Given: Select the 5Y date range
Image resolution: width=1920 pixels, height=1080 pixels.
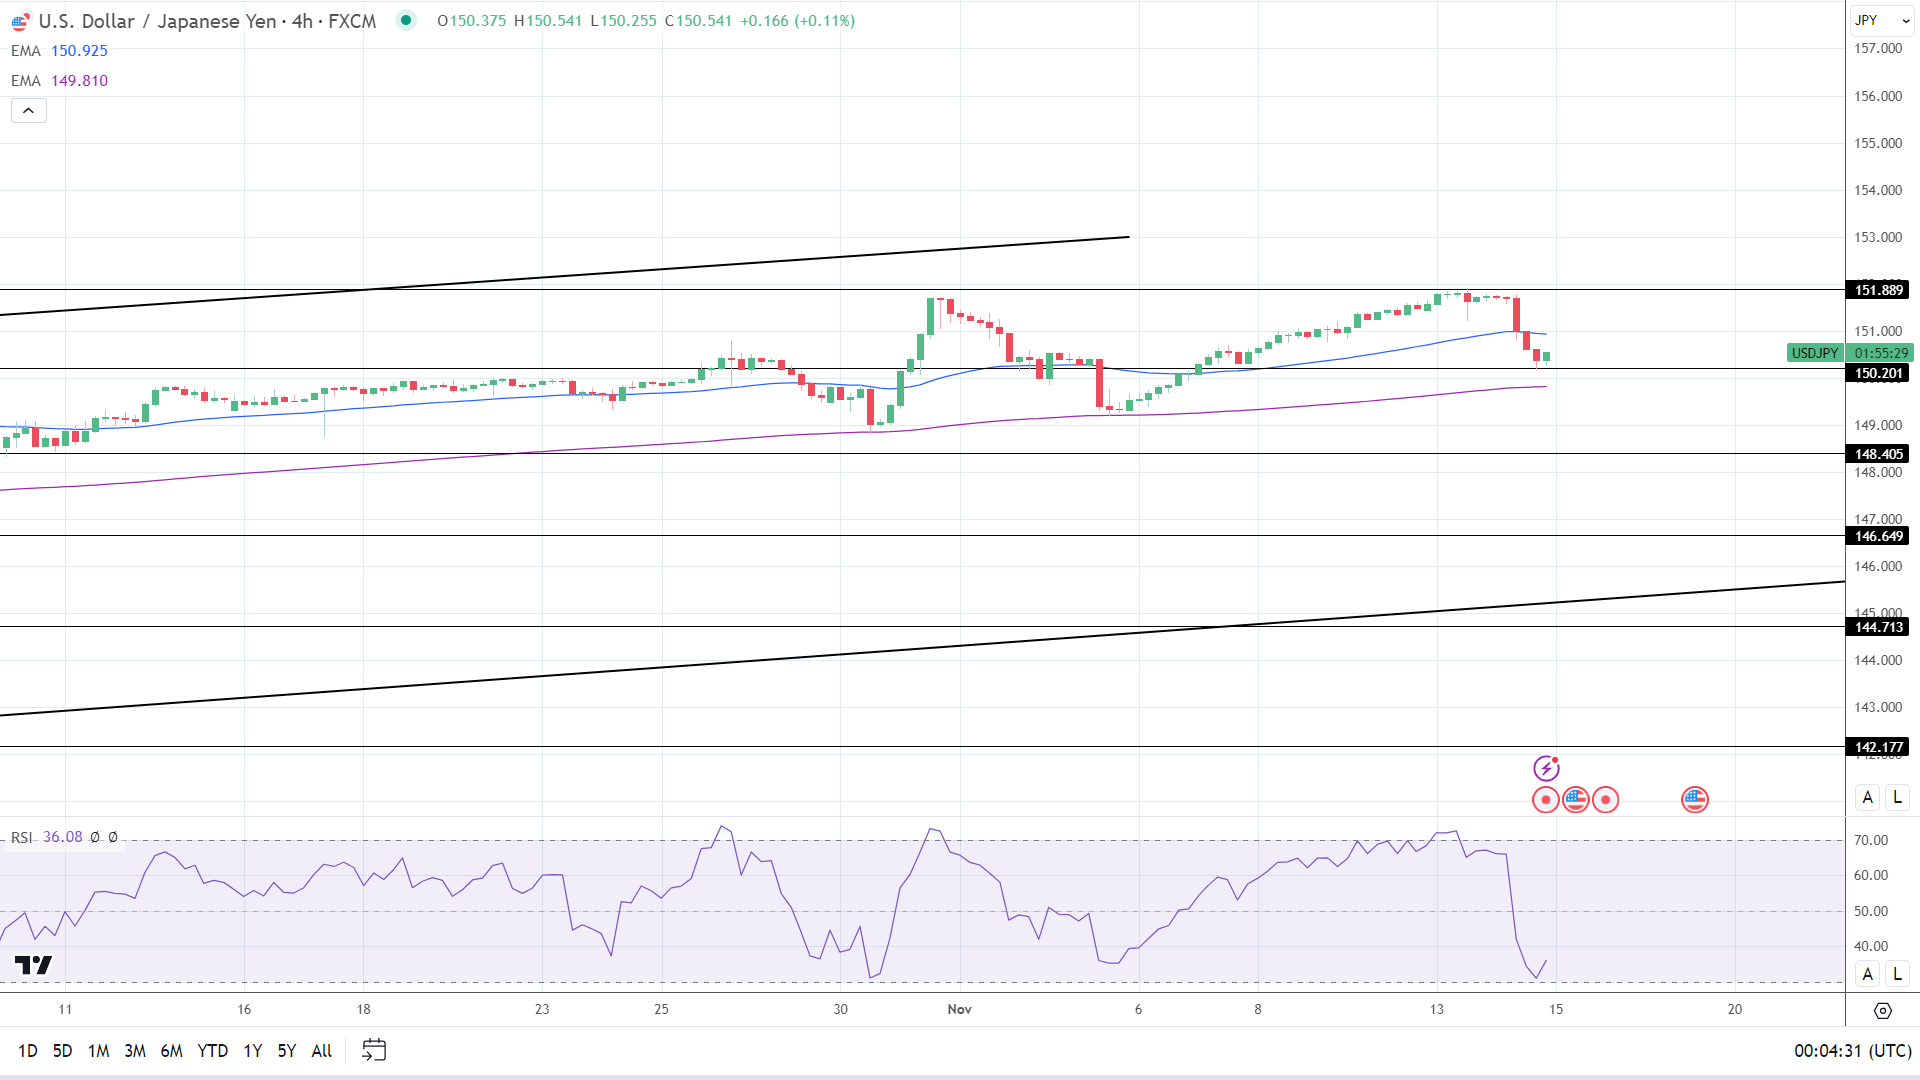Looking at the screenshot, I should click(x=286, y=1051).
